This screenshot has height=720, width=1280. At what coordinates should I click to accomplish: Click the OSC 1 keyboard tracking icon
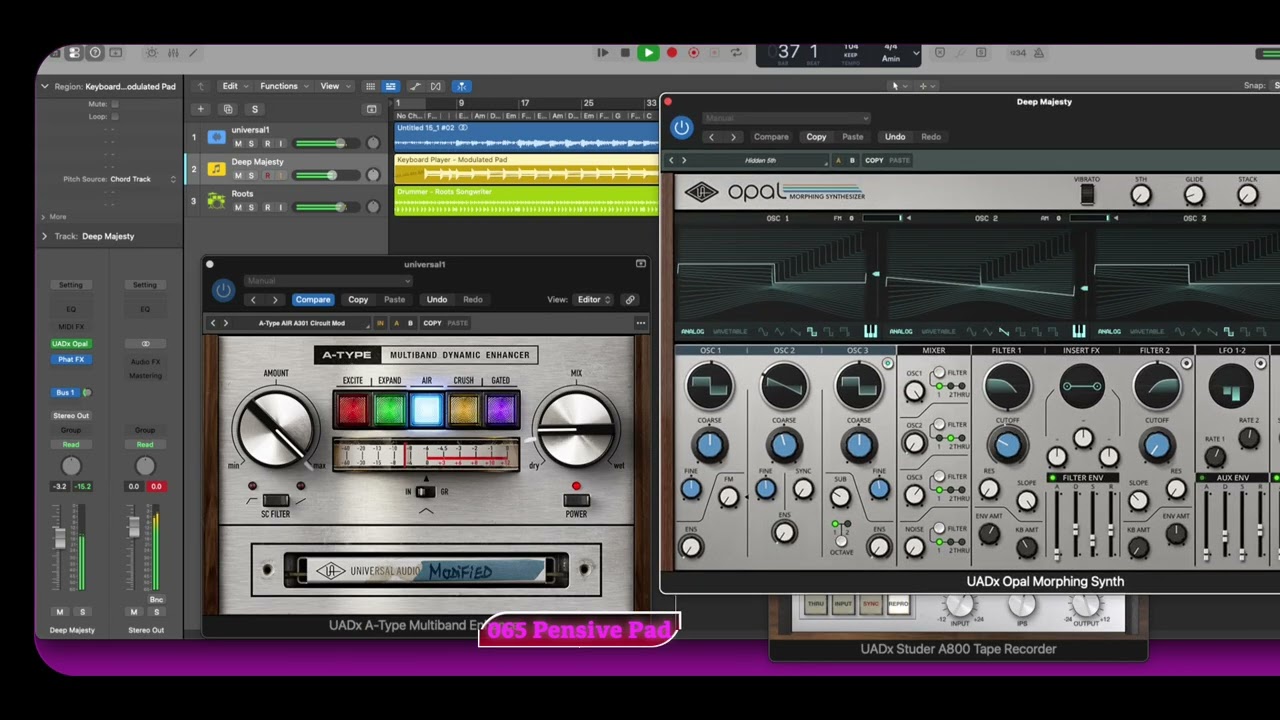tap(870, 331)
